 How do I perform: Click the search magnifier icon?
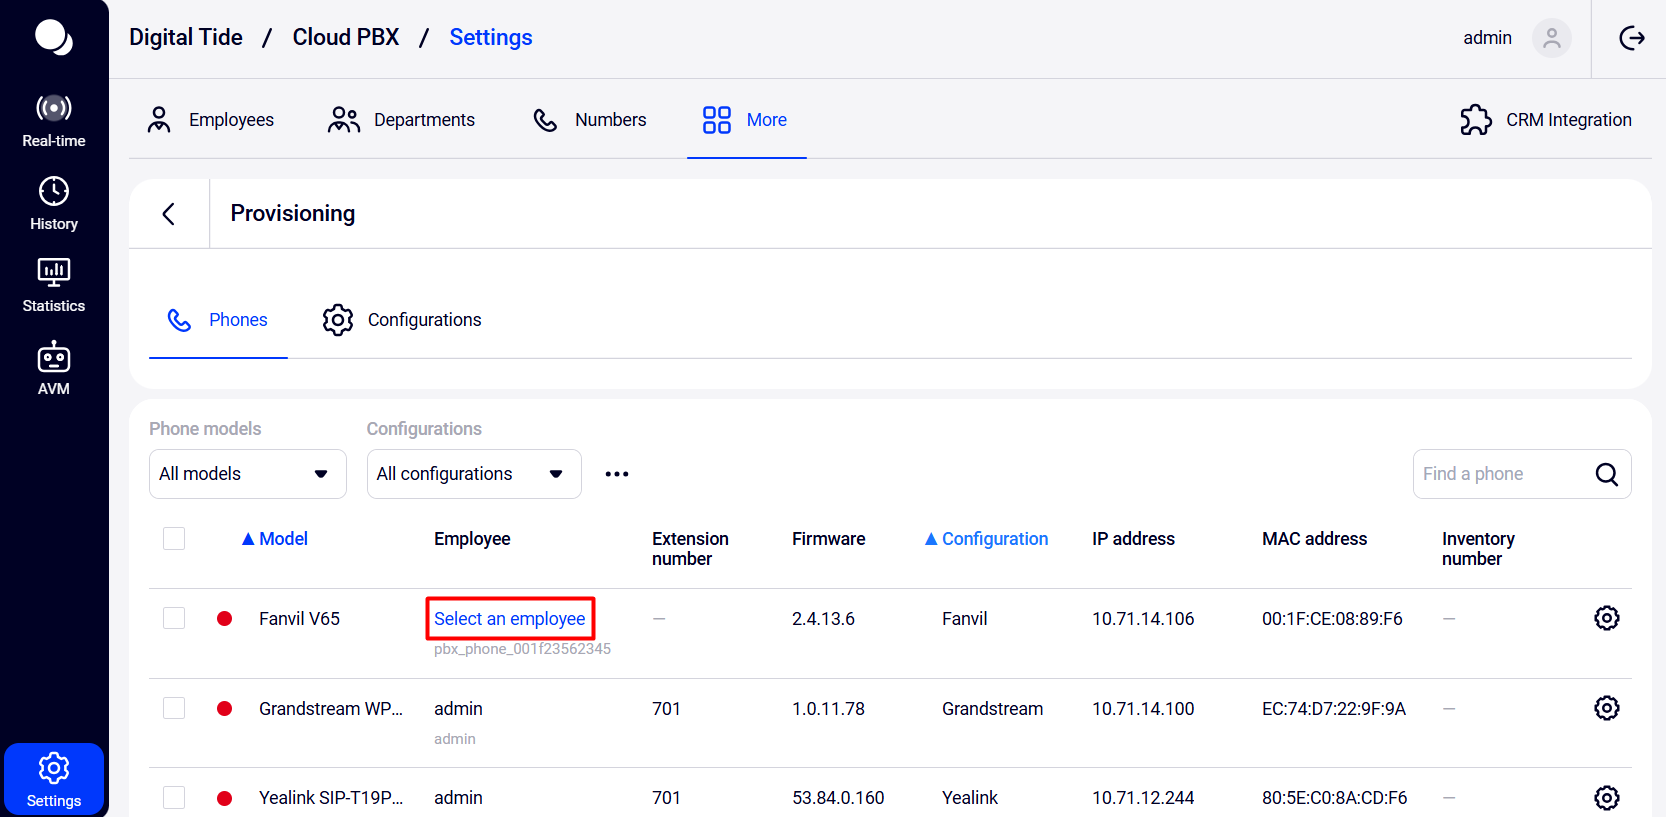click(x=1606, y=474)
